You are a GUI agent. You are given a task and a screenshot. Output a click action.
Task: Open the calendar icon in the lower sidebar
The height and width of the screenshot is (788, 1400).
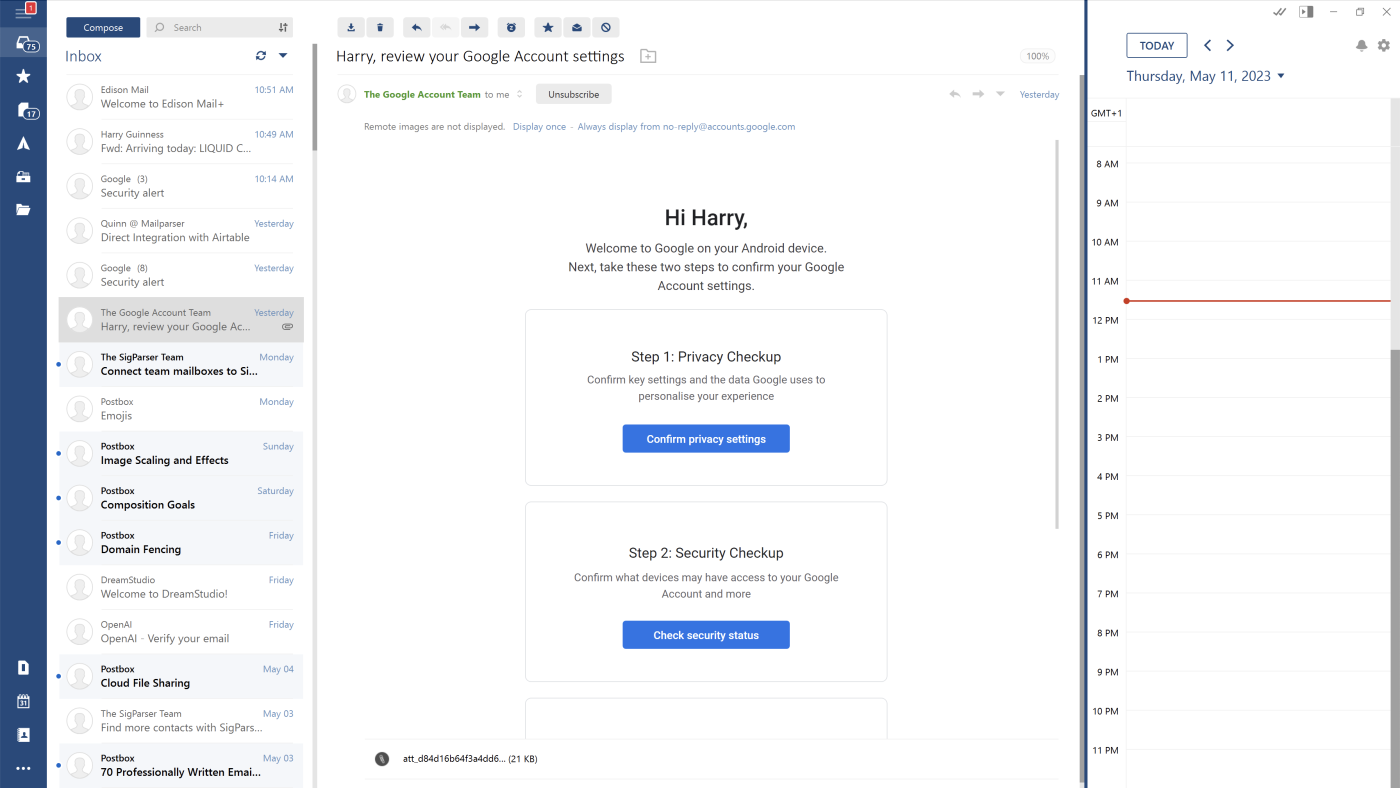click(x=23, y=701)
